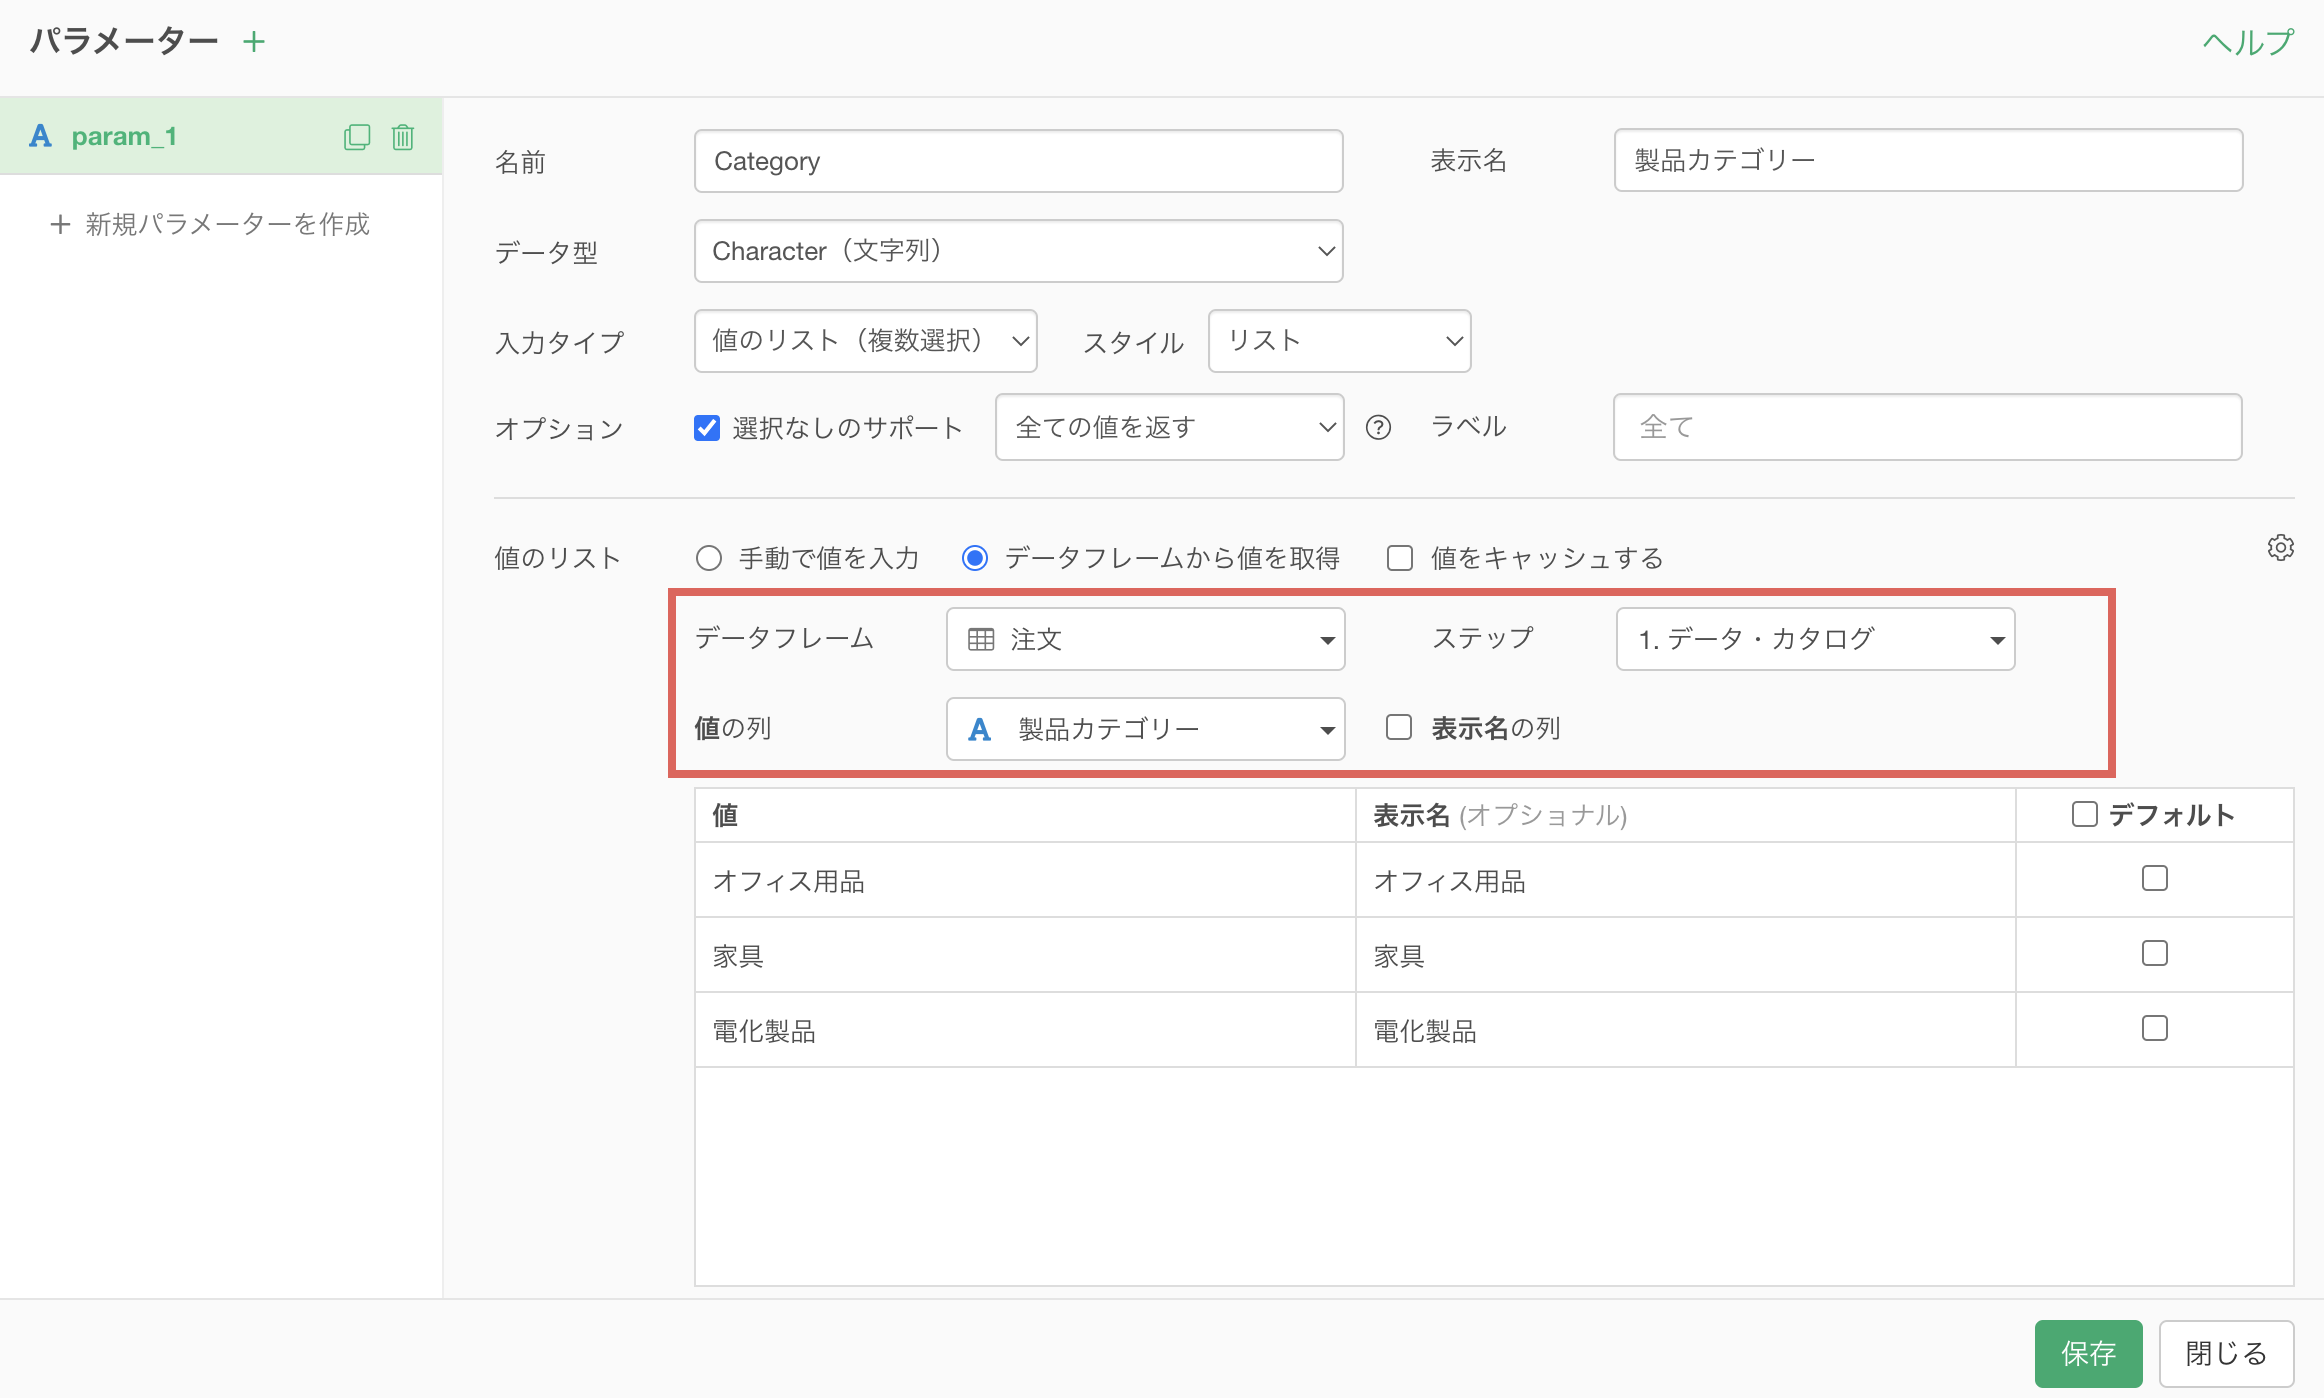The width and height of the screenshot is (2324, 1398).
Task: Click the 表示名 input field containing 製品カテゴリー
Action: pyautogui.click(x=1928, y=160)
